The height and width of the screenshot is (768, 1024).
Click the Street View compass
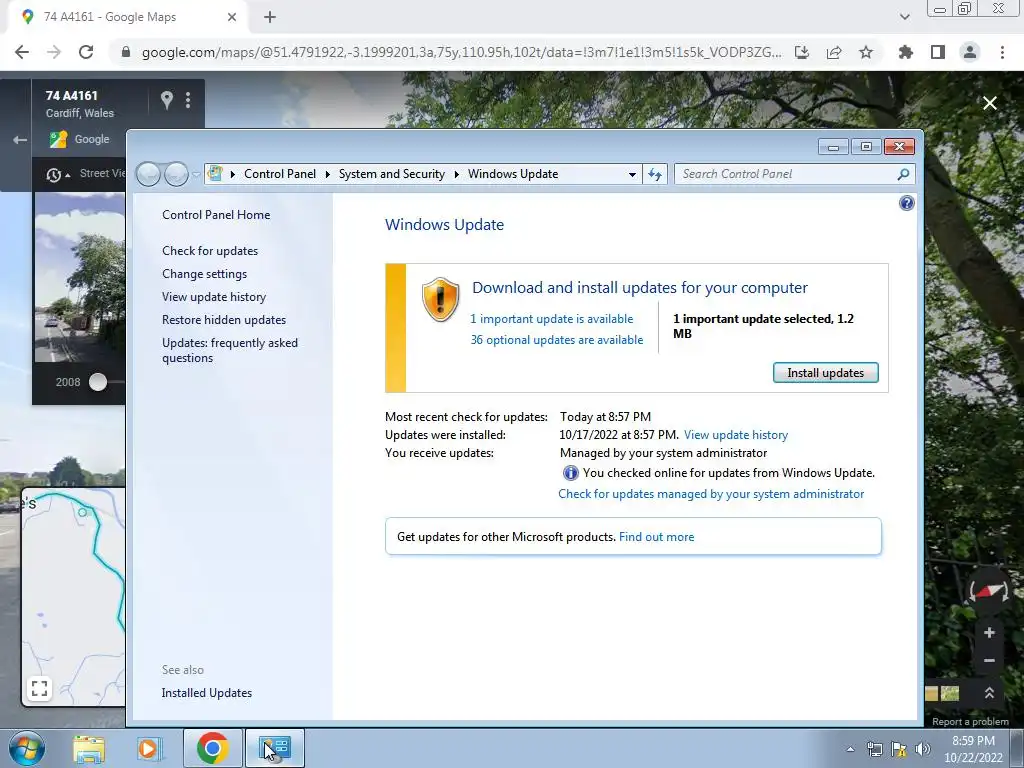coord(989,590)
